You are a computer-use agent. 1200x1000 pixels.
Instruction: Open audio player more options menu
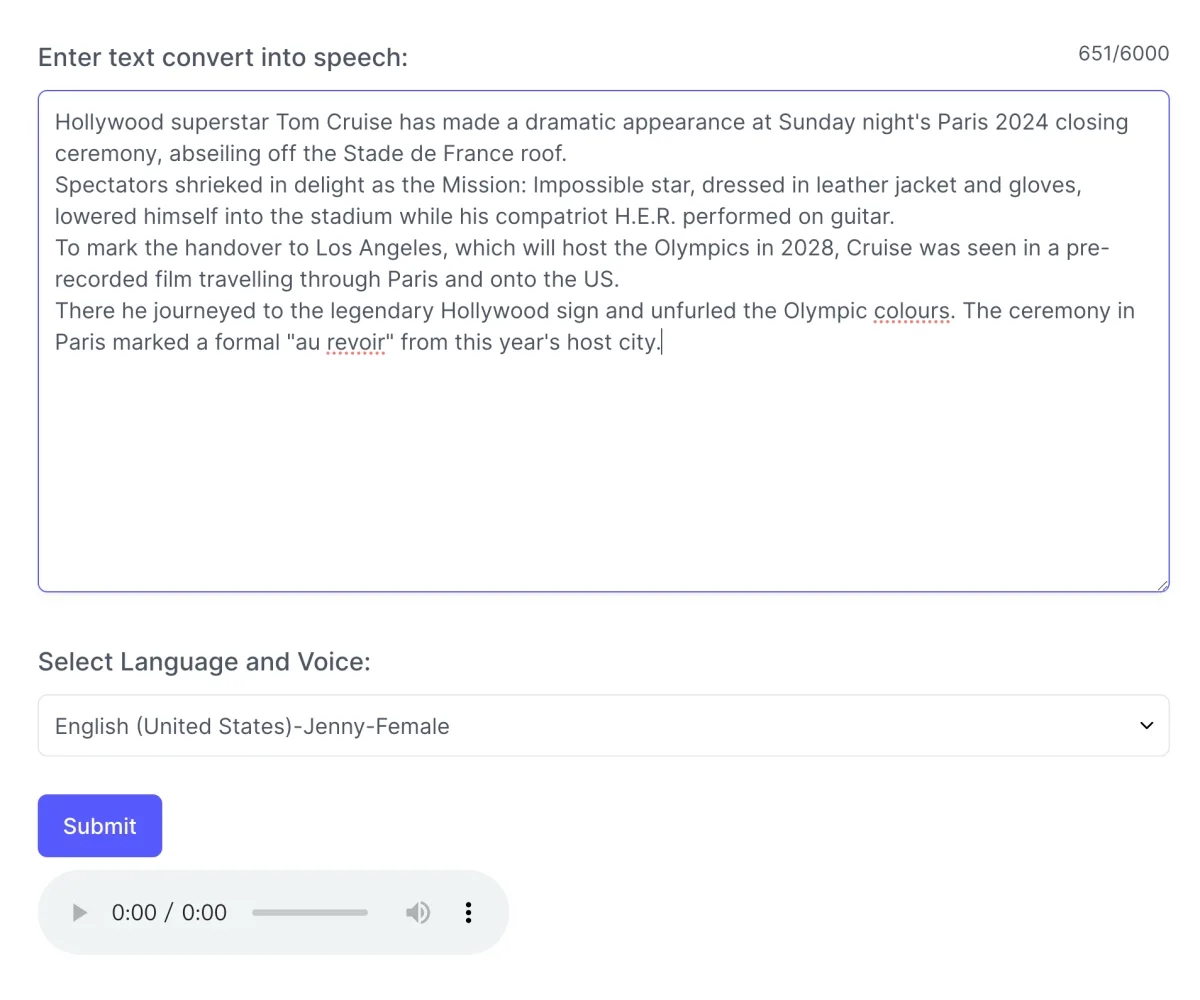tap(468, 912)
